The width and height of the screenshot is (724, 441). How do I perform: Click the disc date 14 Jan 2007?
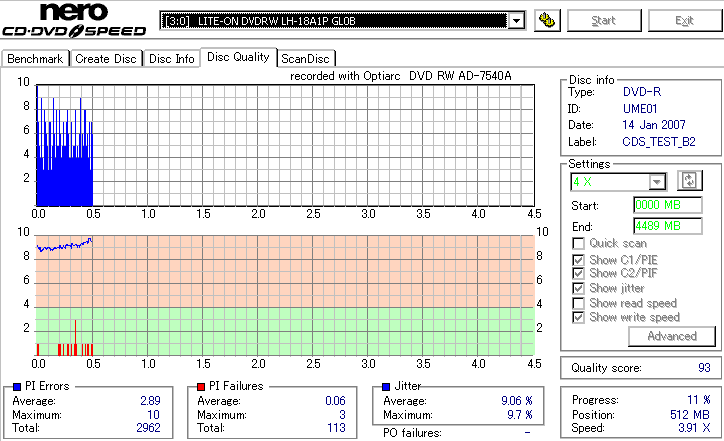tap(654, 125)
